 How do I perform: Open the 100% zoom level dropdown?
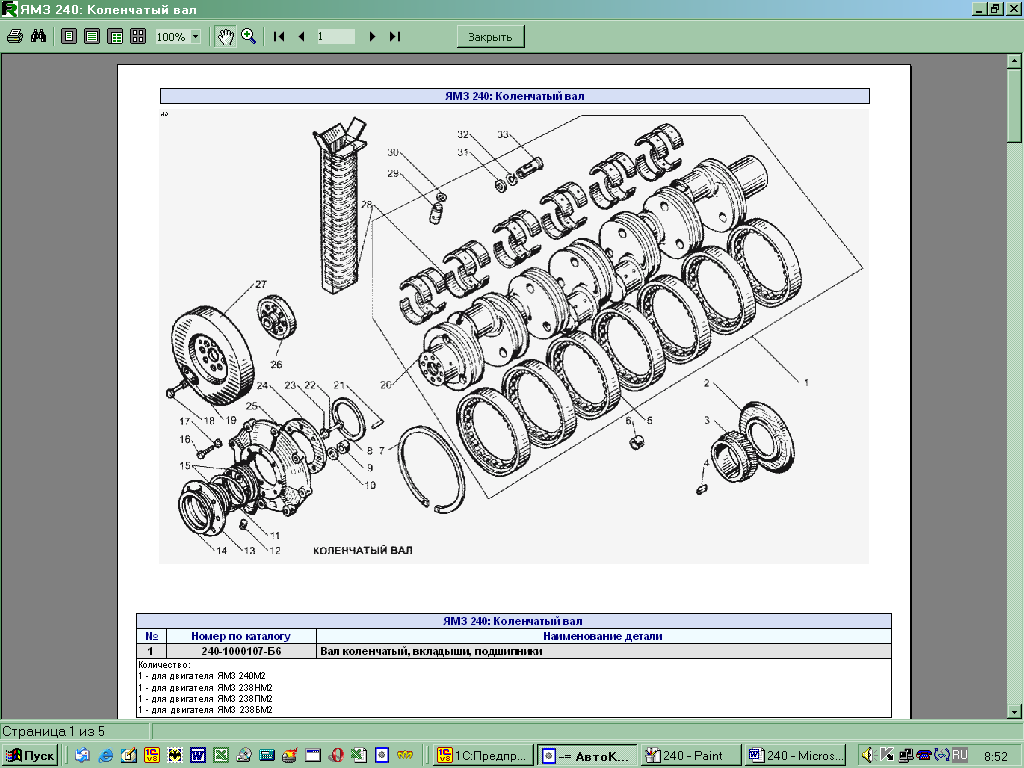click(x=195, y=37)
